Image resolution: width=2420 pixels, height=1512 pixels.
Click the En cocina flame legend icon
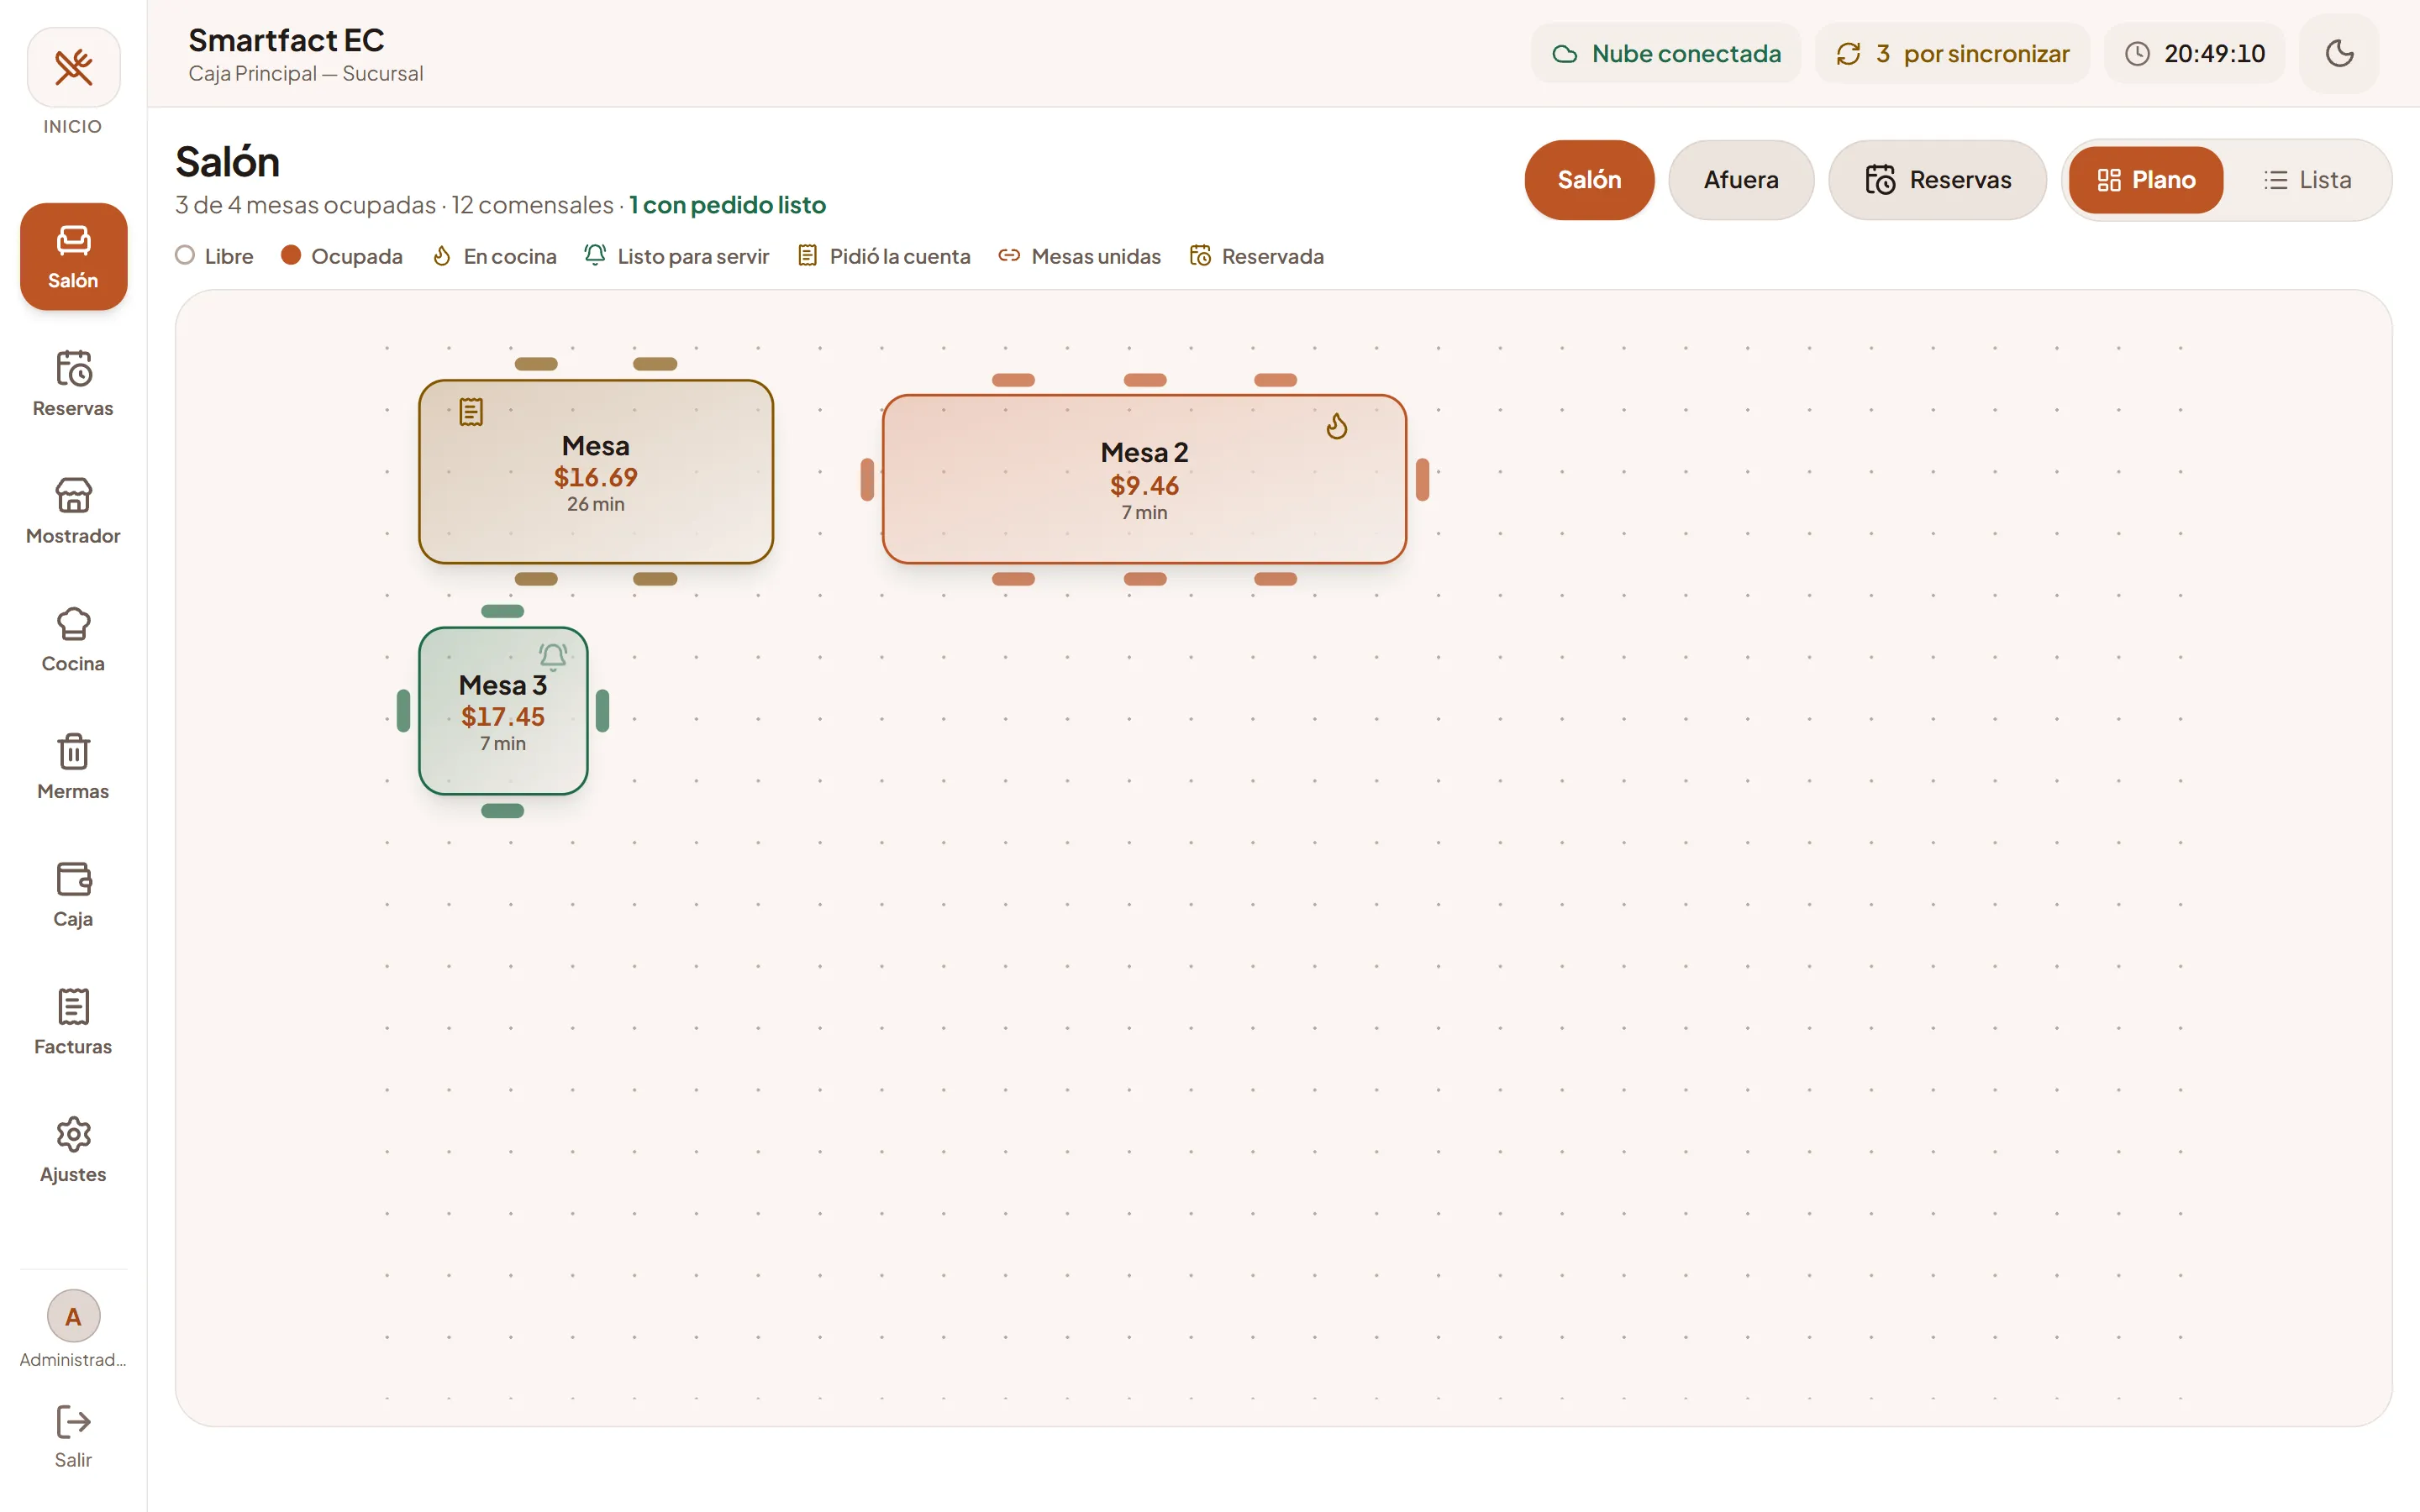(x=442, y=256)
